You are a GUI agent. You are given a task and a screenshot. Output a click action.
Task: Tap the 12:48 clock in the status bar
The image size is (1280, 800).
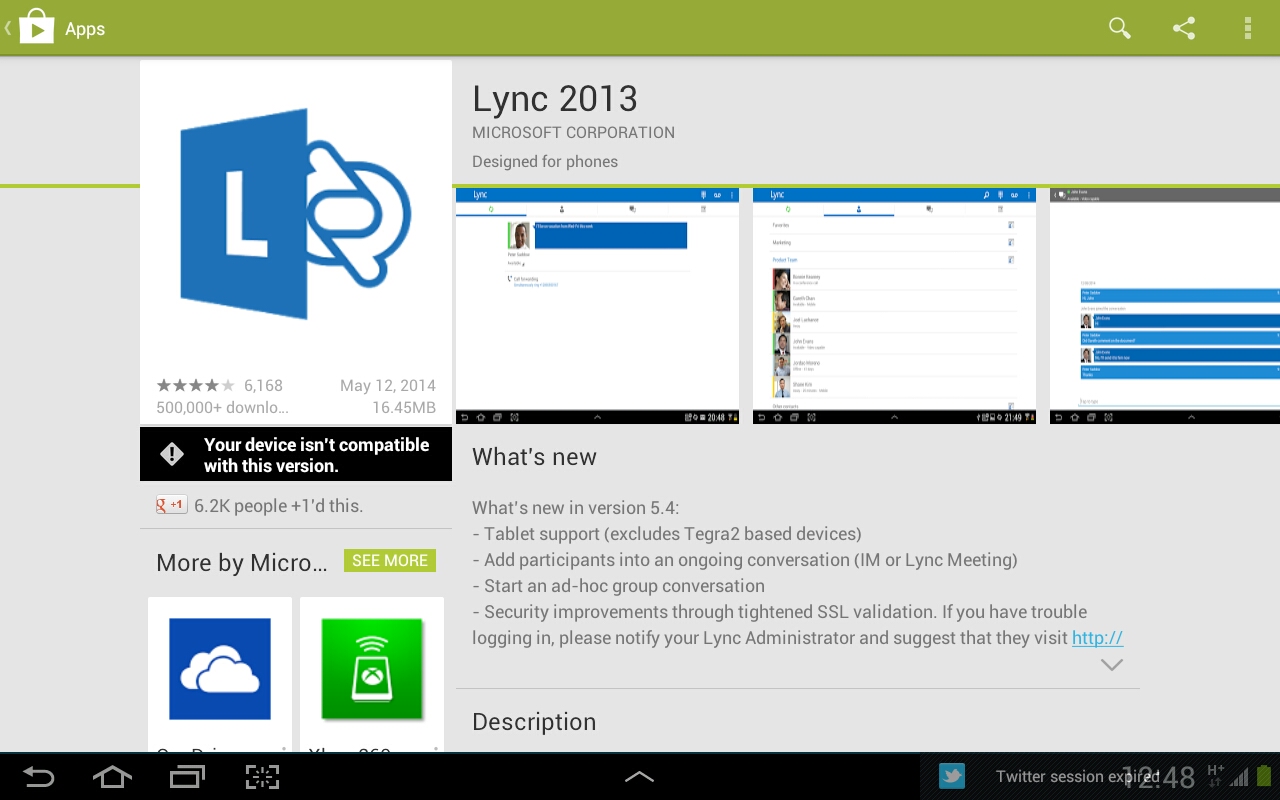click(x=1158, y=777)
